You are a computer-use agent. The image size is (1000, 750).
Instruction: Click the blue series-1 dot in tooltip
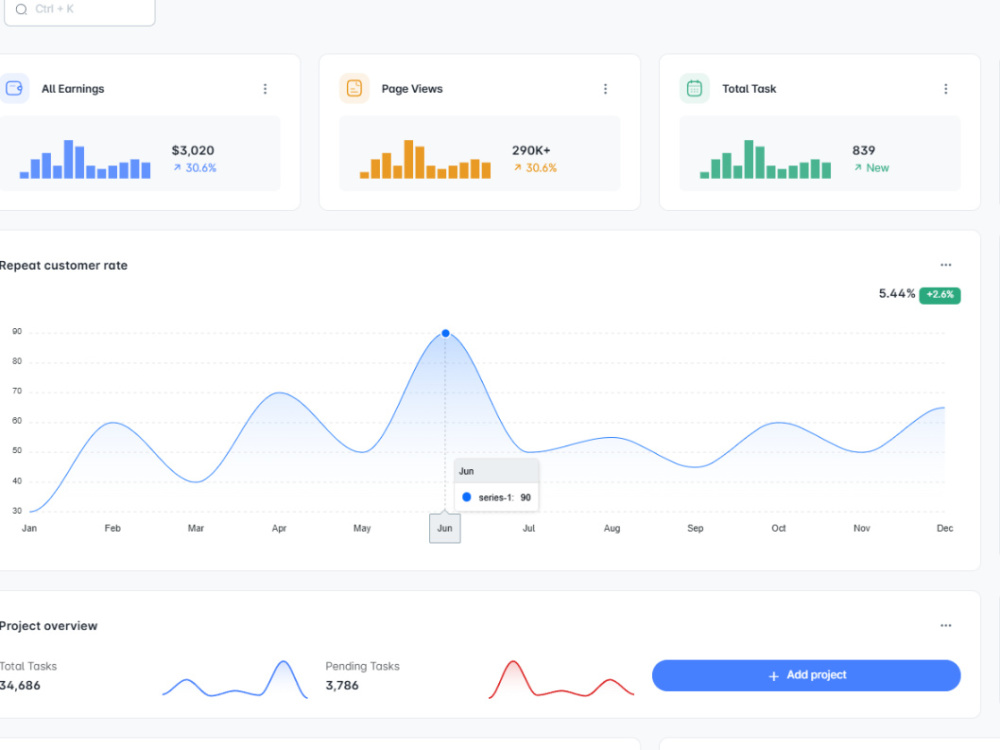click(x=466, y=497)
